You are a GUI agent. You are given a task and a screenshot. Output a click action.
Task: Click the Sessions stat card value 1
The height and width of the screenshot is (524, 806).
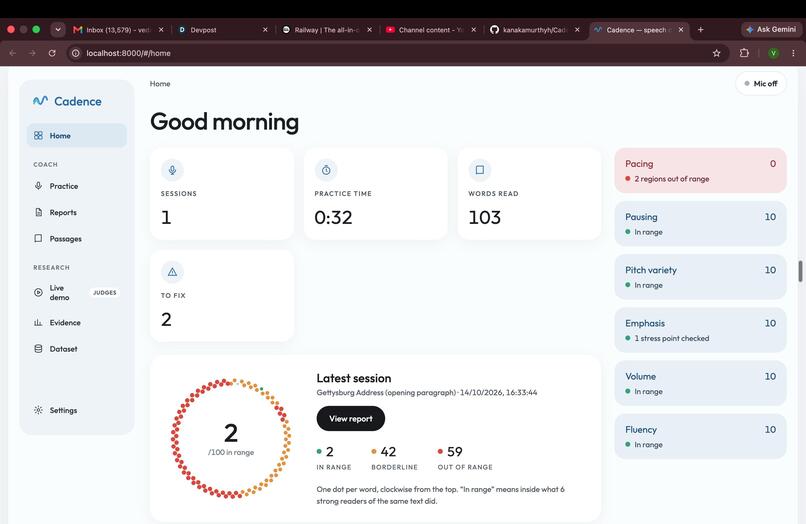tap(166, 218)
